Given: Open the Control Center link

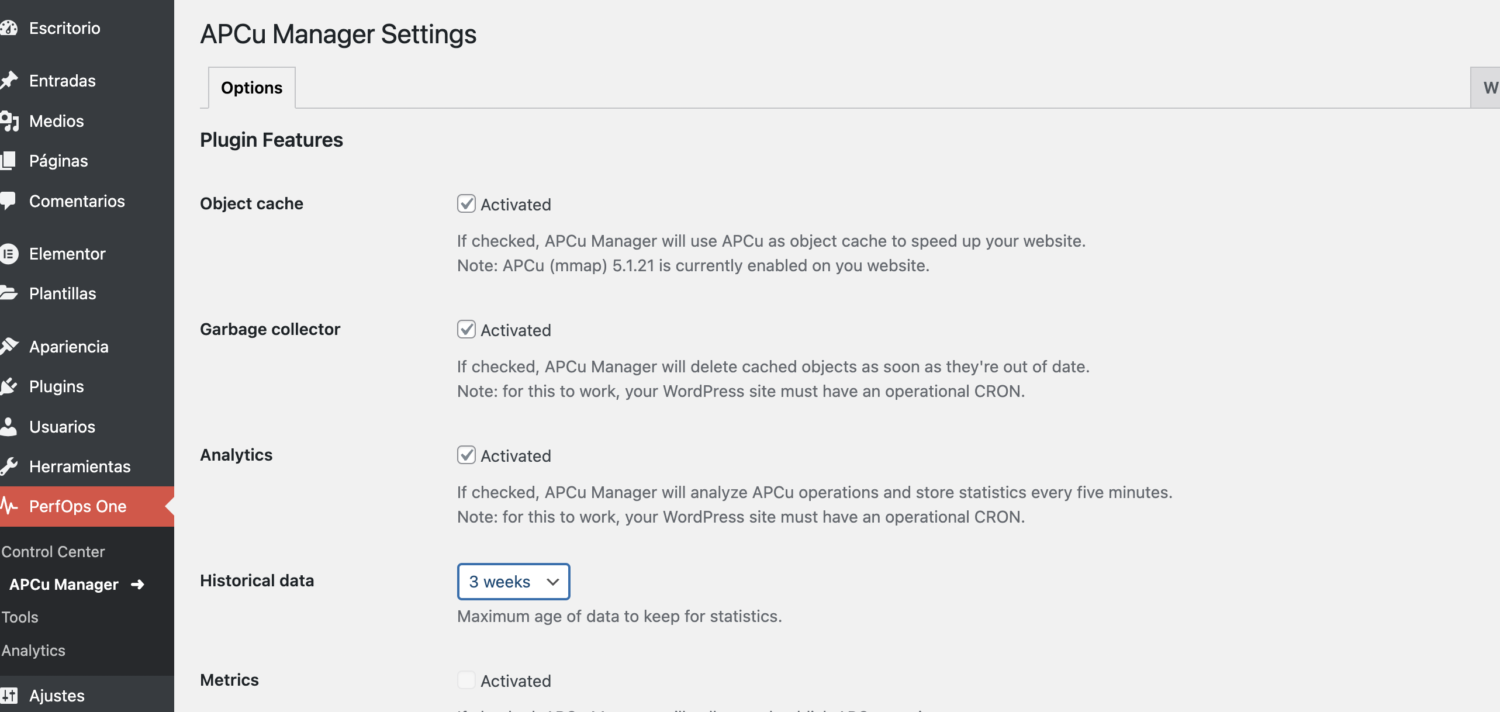Looking at the screenshot, I should 53,551.
